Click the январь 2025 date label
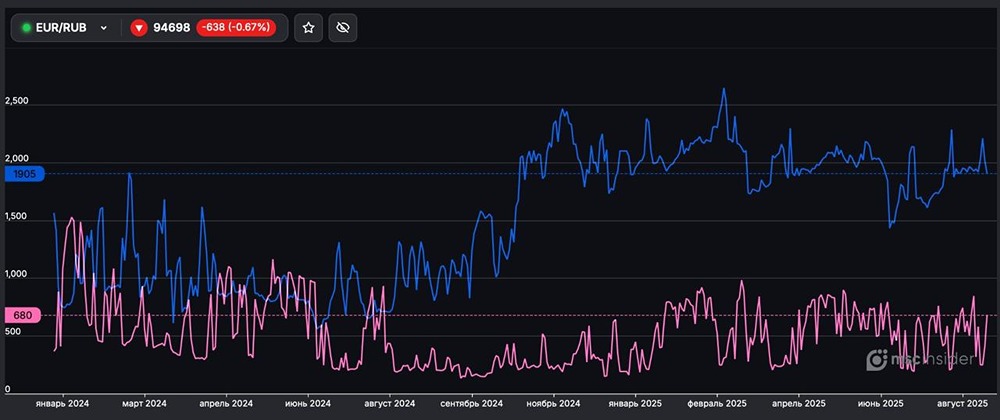 coord(635,404)
